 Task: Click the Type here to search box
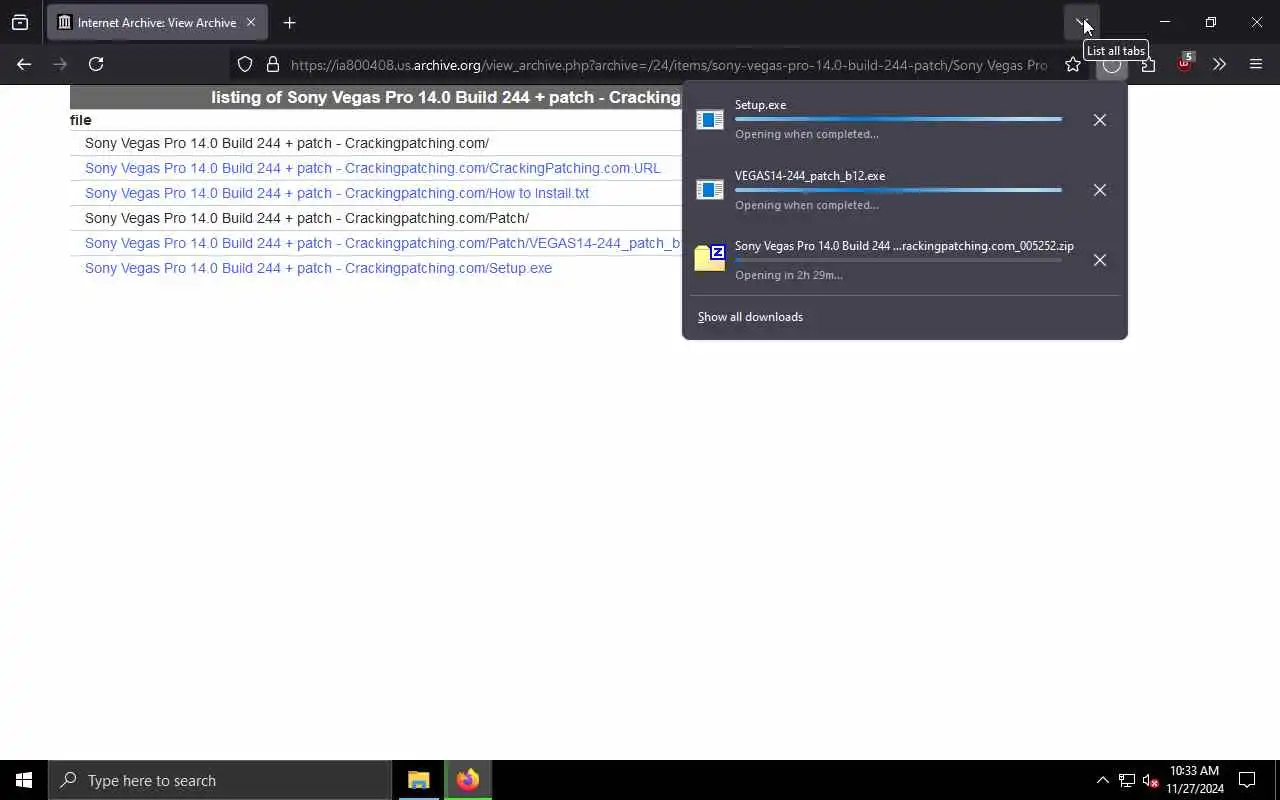click(220, 780)
